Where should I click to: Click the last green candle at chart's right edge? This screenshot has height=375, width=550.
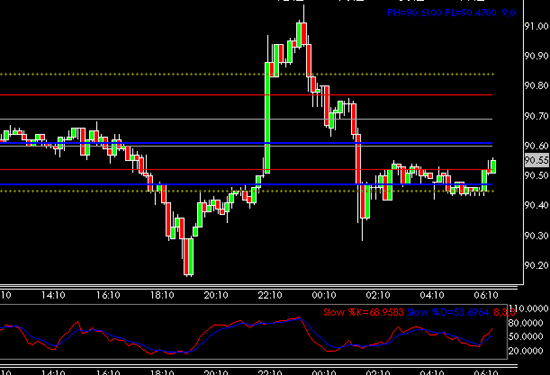pos(493,166)
